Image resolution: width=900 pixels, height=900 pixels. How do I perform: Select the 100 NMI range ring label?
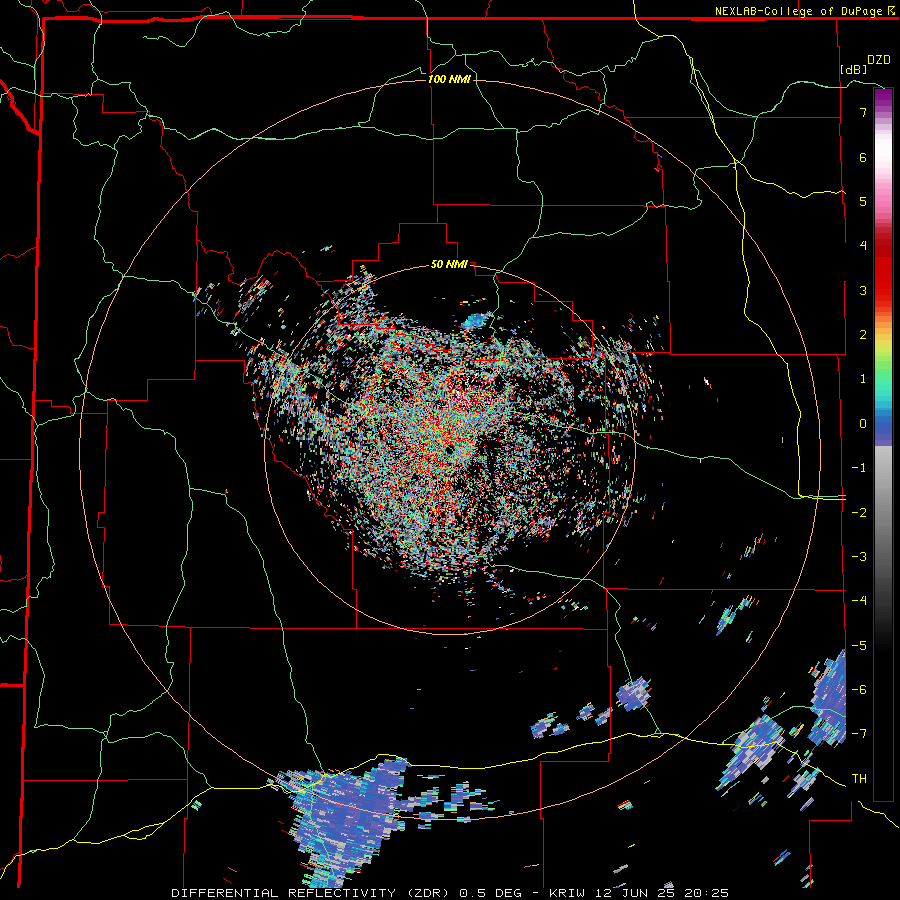click(x=449, y=79)
